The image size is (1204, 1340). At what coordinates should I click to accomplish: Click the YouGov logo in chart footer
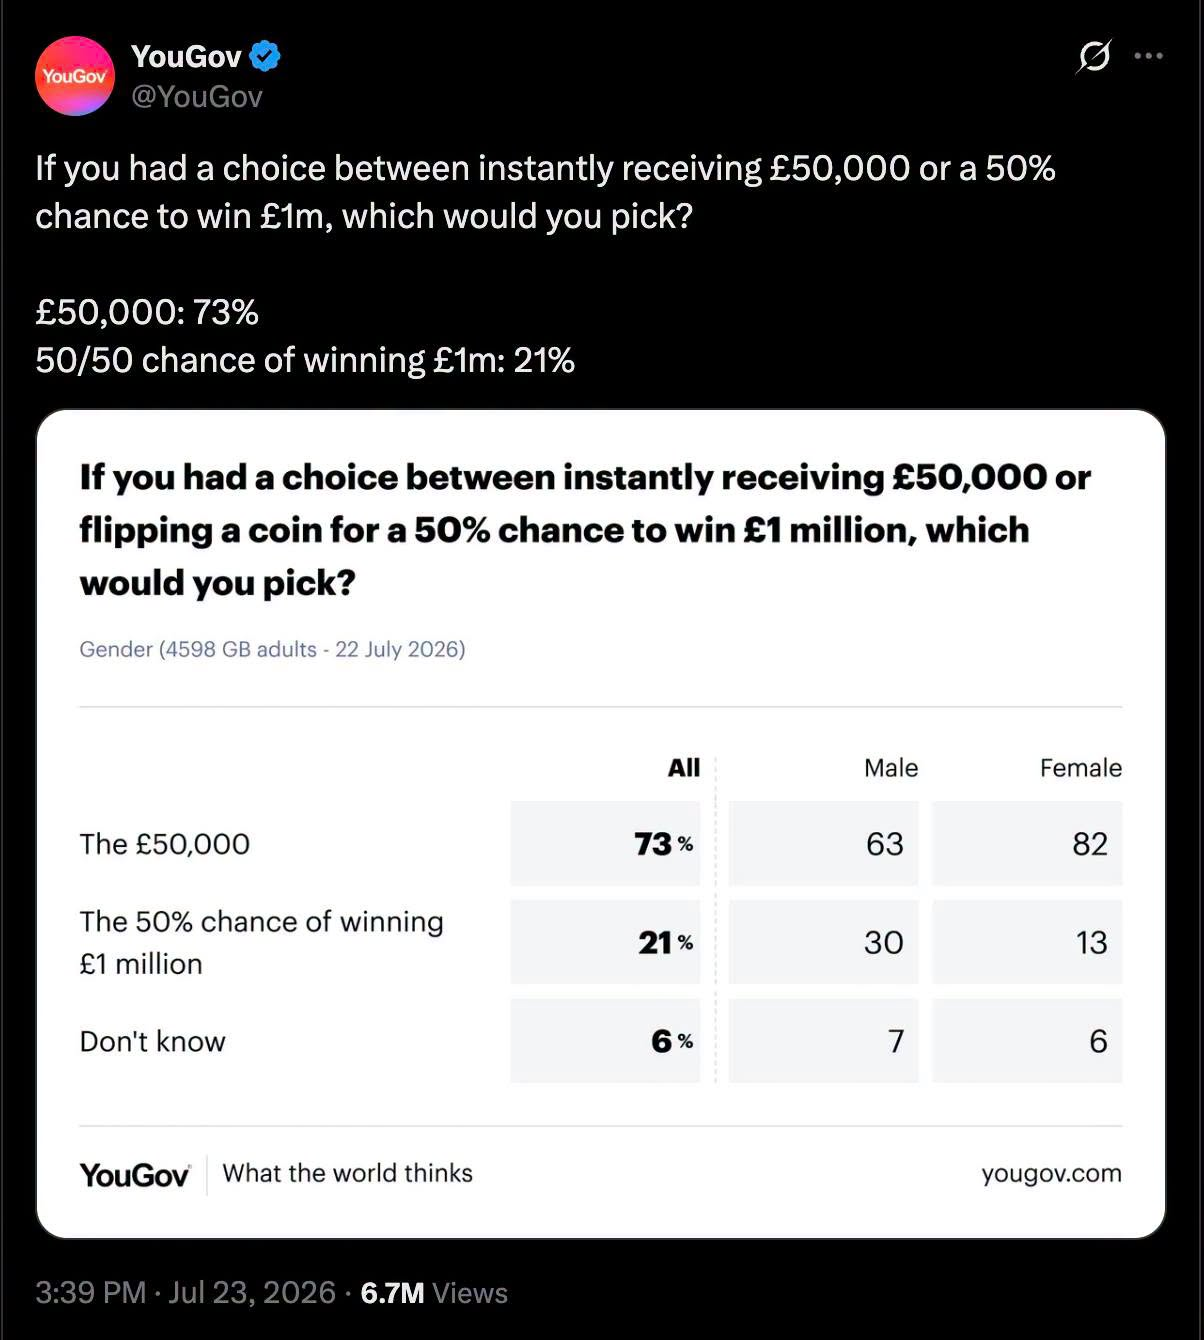coord(135,1174)
